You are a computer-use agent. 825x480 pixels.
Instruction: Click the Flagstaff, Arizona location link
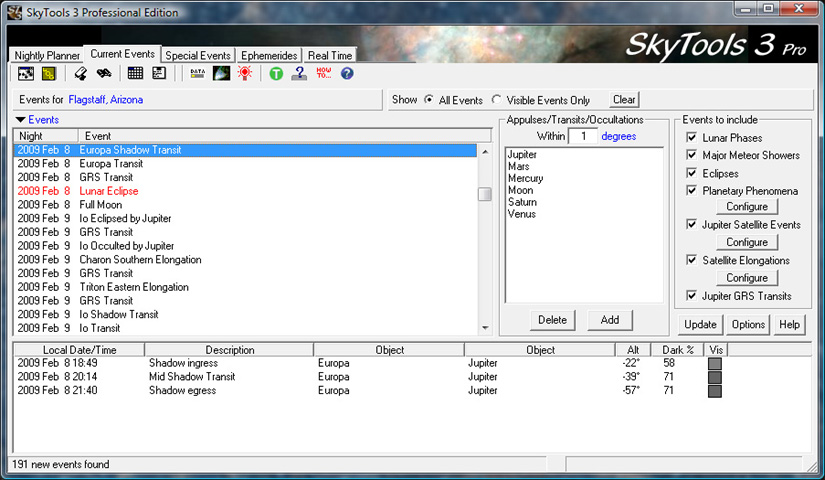[106, 99]
